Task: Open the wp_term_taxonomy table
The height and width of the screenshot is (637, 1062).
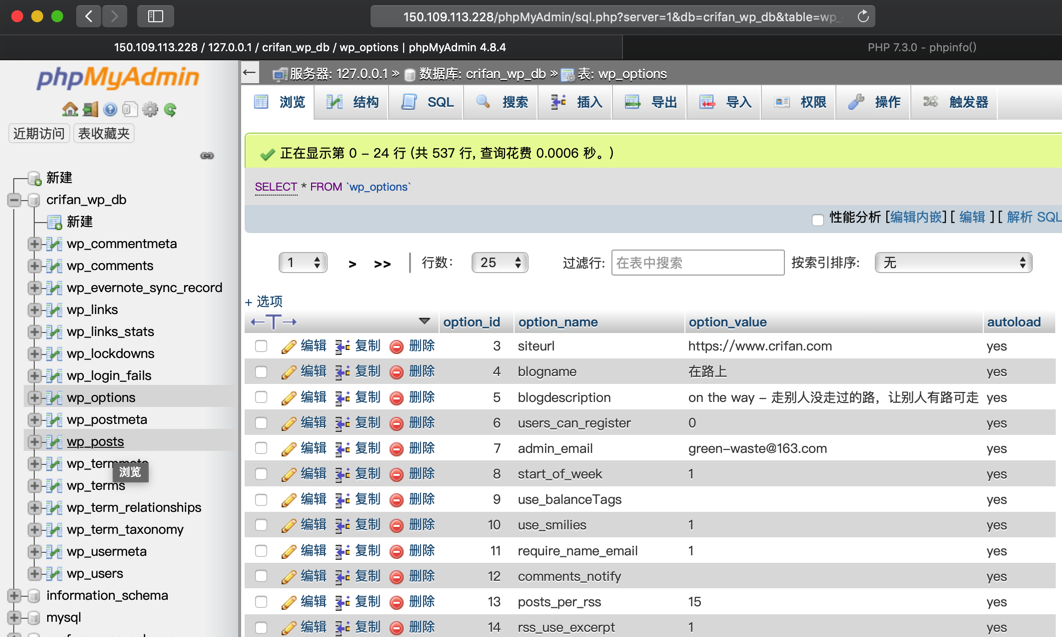Action: coord(125,529)
